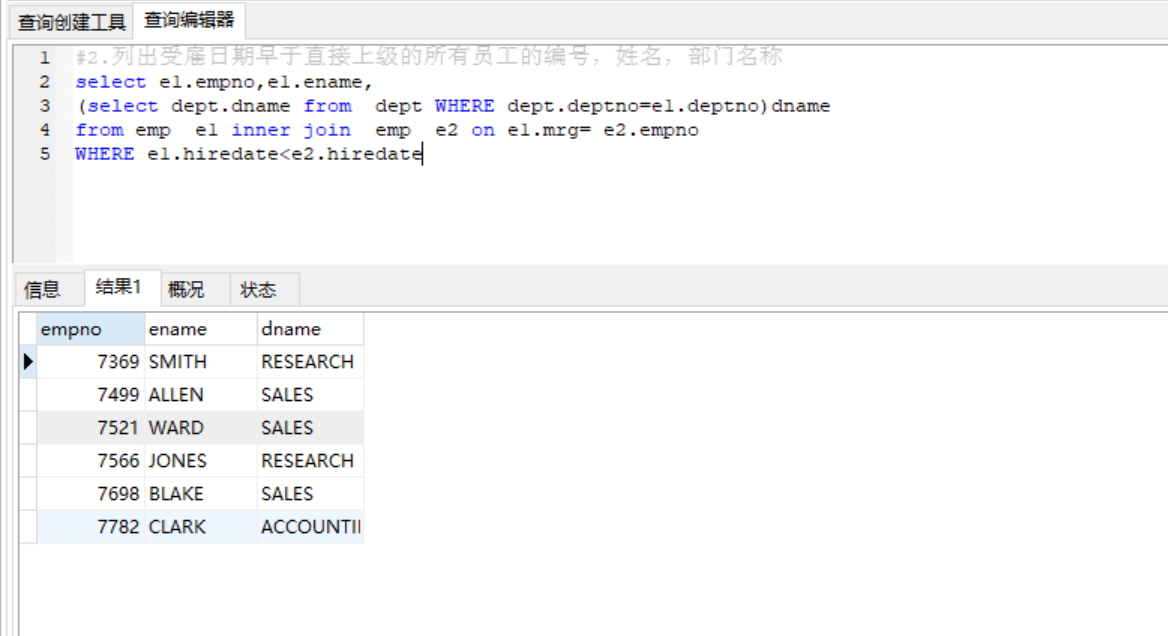
Task: Click the dname column header
Action: [x=310, y=329]
